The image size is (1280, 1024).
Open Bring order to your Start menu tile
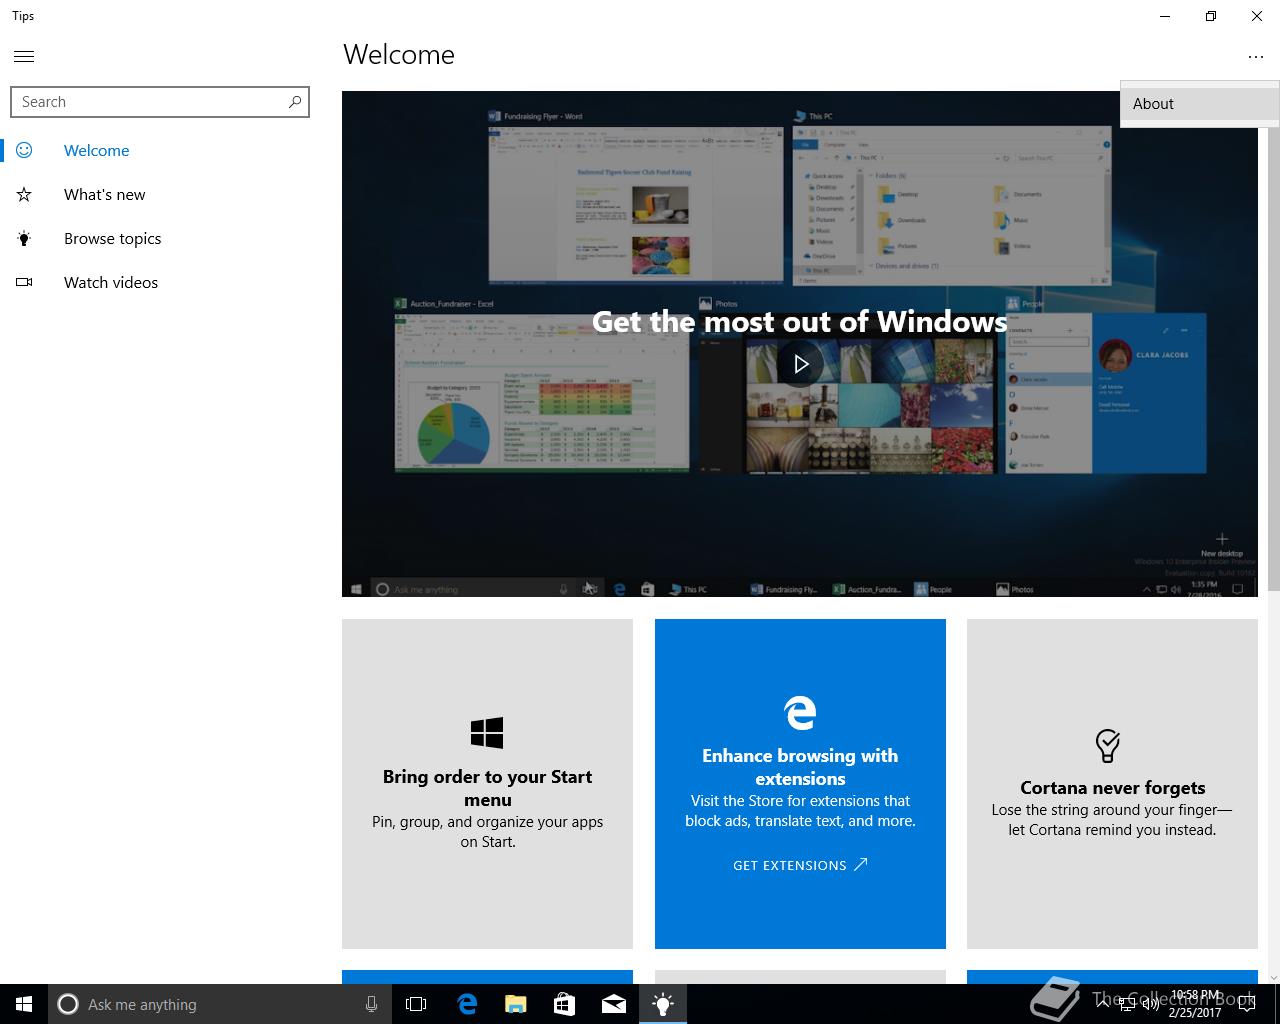(487, 784)
